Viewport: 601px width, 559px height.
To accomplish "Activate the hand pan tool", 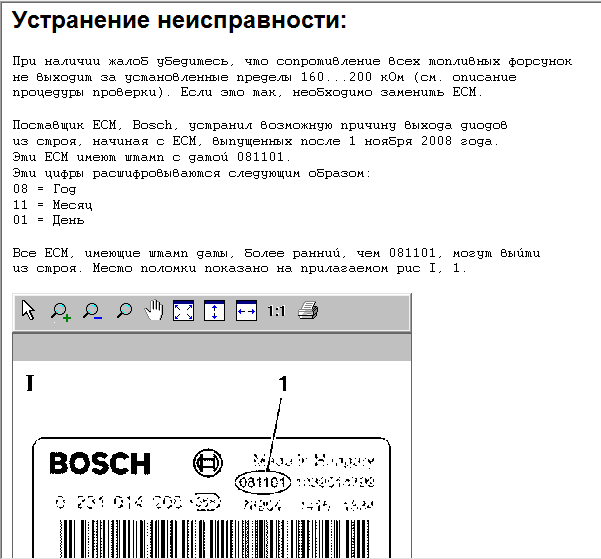I will pos(154,311).
